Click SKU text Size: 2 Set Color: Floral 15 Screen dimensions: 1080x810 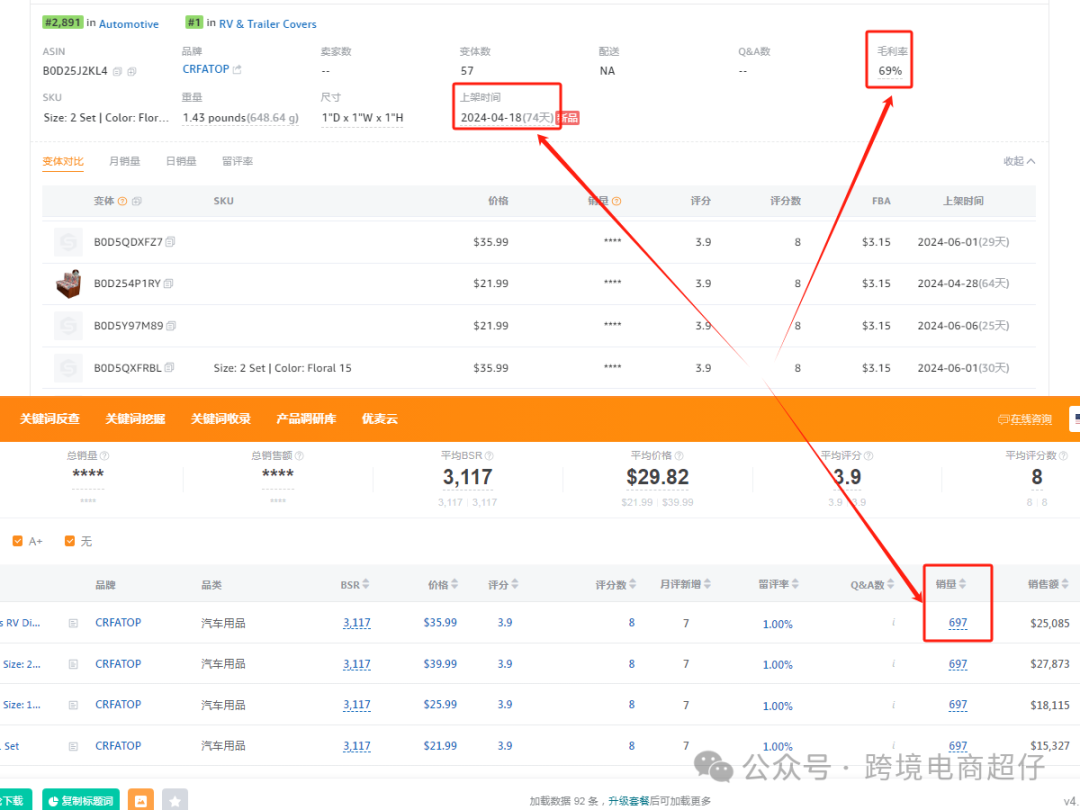(282, 368)
